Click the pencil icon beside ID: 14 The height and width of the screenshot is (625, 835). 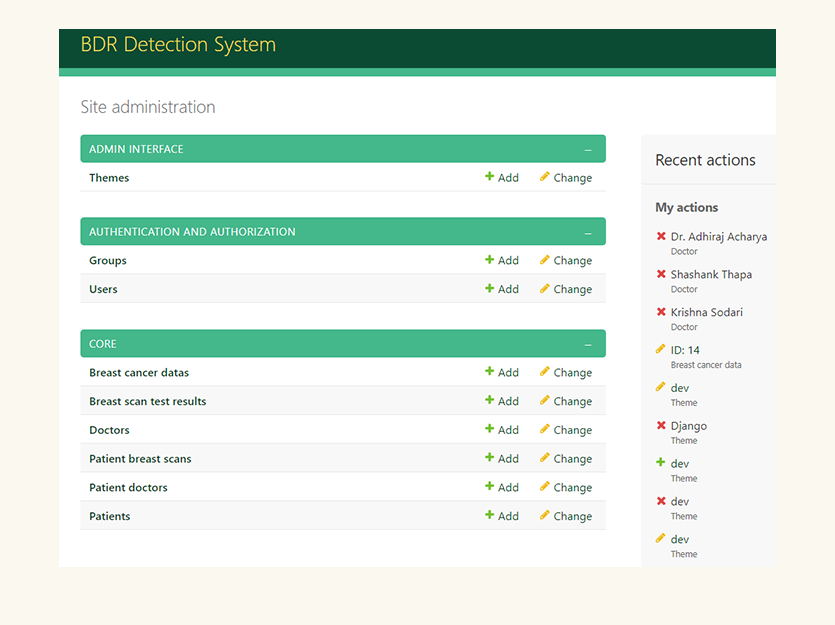660,349
